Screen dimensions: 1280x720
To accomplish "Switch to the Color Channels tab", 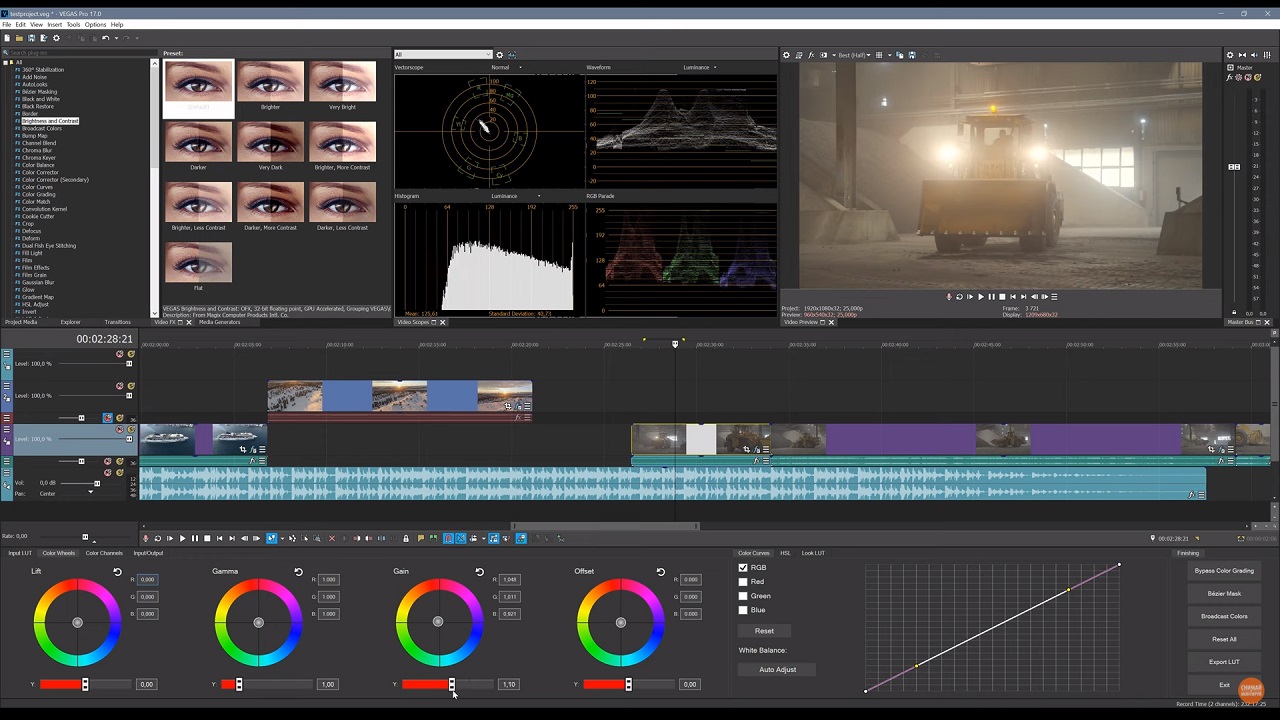I will click(x=104, y=553).
